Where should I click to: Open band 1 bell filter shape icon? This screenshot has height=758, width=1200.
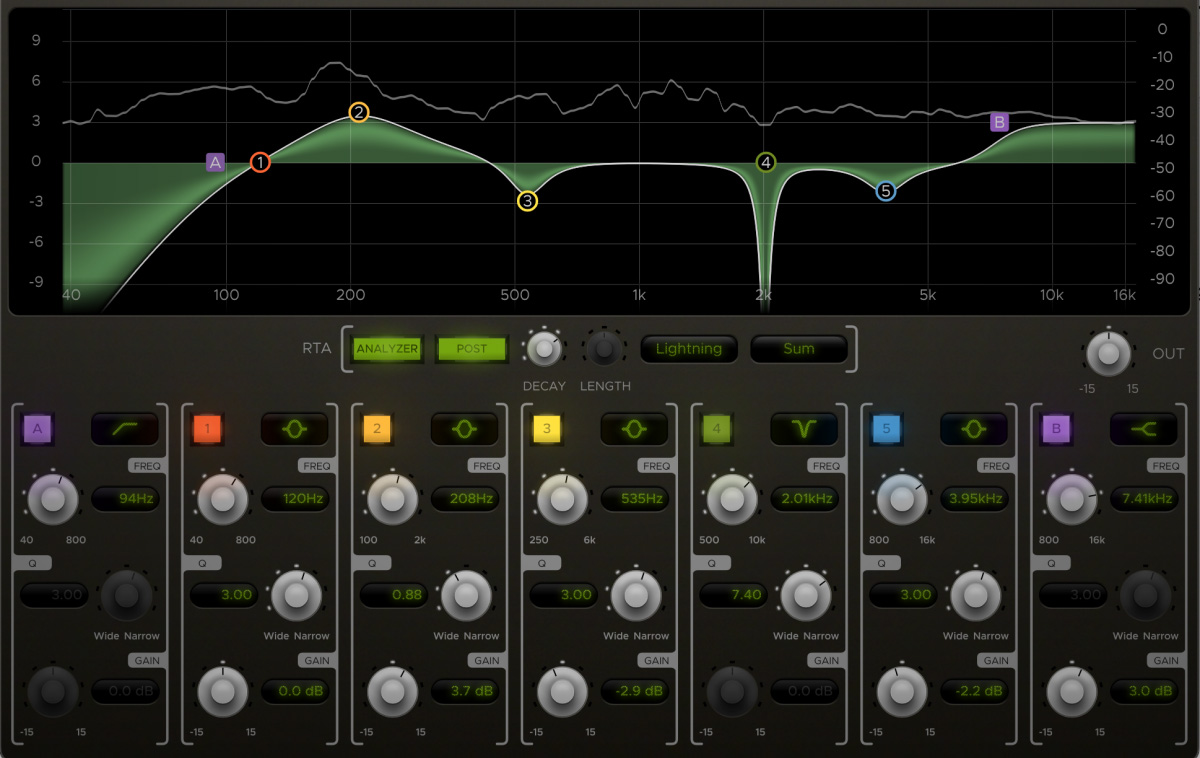295,430
